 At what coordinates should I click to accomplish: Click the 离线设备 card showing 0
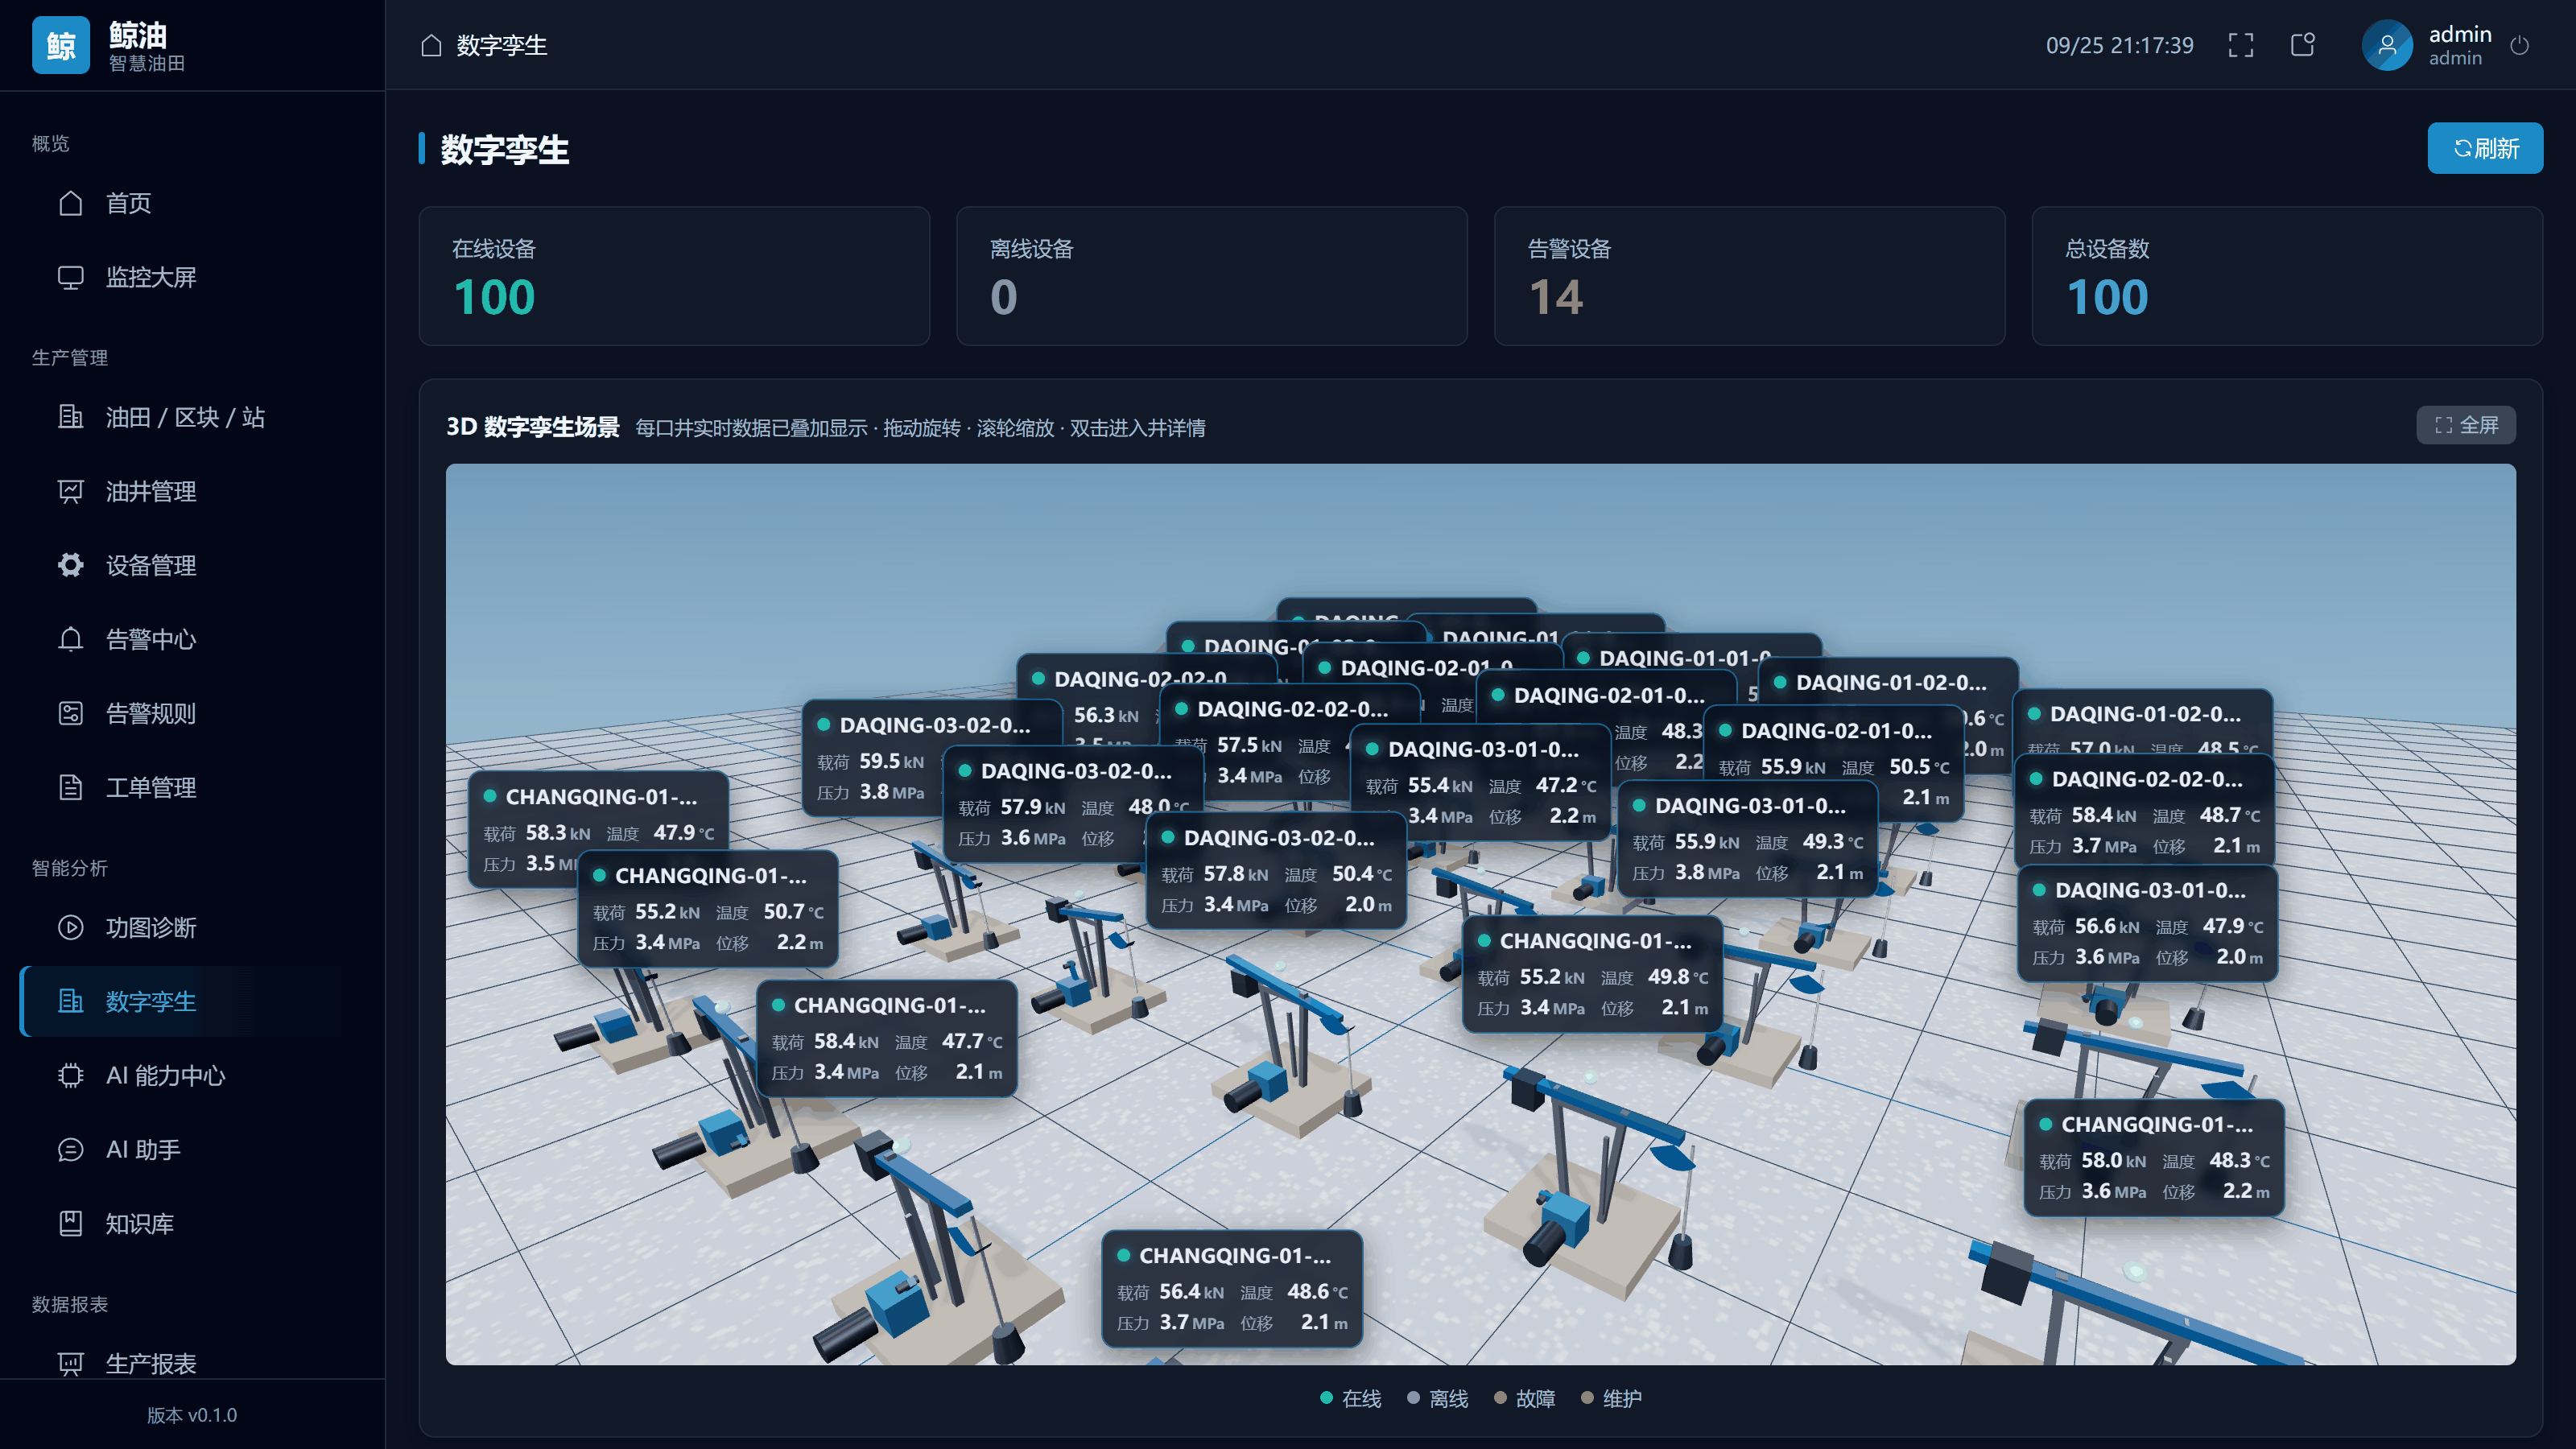pos(1212,276)
